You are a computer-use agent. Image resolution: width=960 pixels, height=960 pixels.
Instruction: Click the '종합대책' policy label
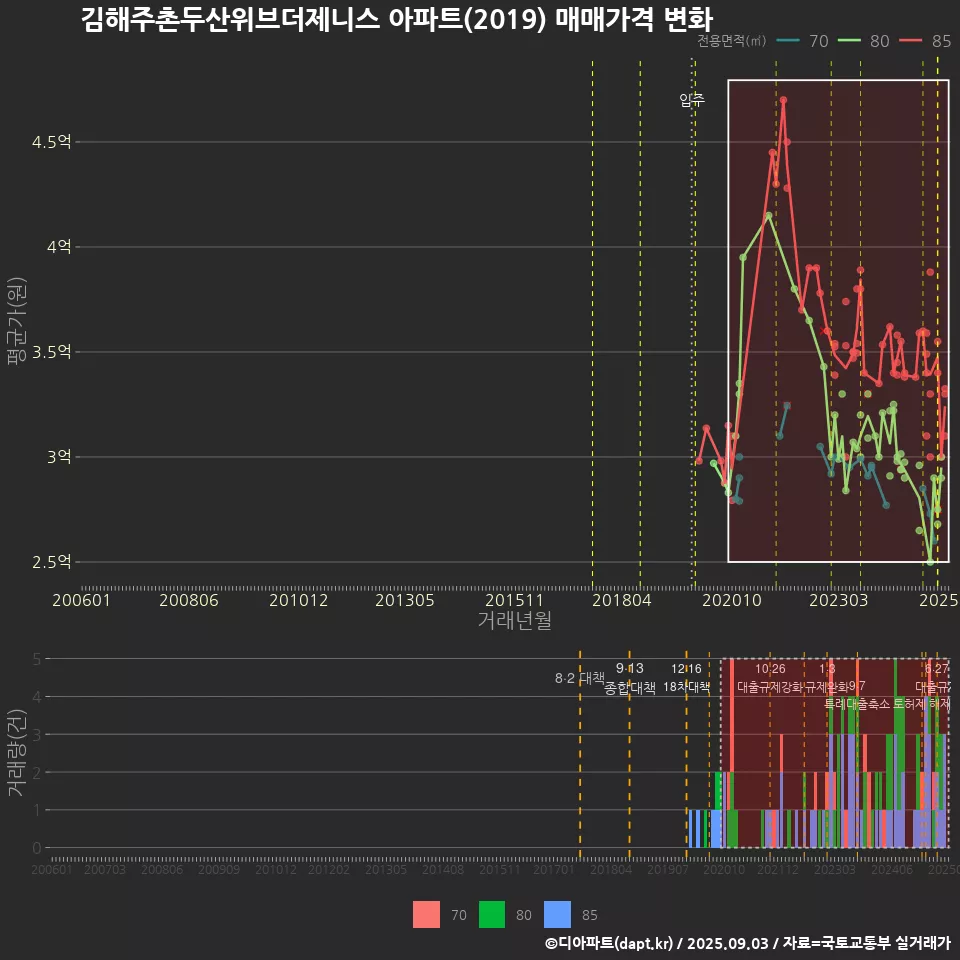[x=629, y=688]
